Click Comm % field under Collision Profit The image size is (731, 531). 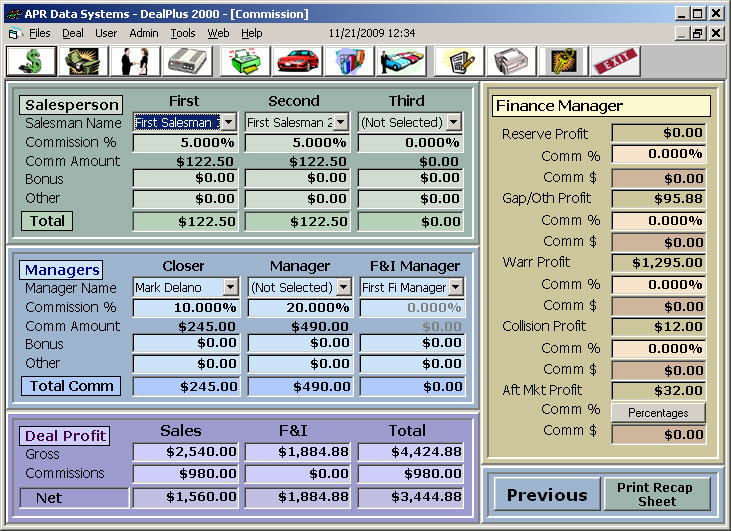[x=659, y=348]
